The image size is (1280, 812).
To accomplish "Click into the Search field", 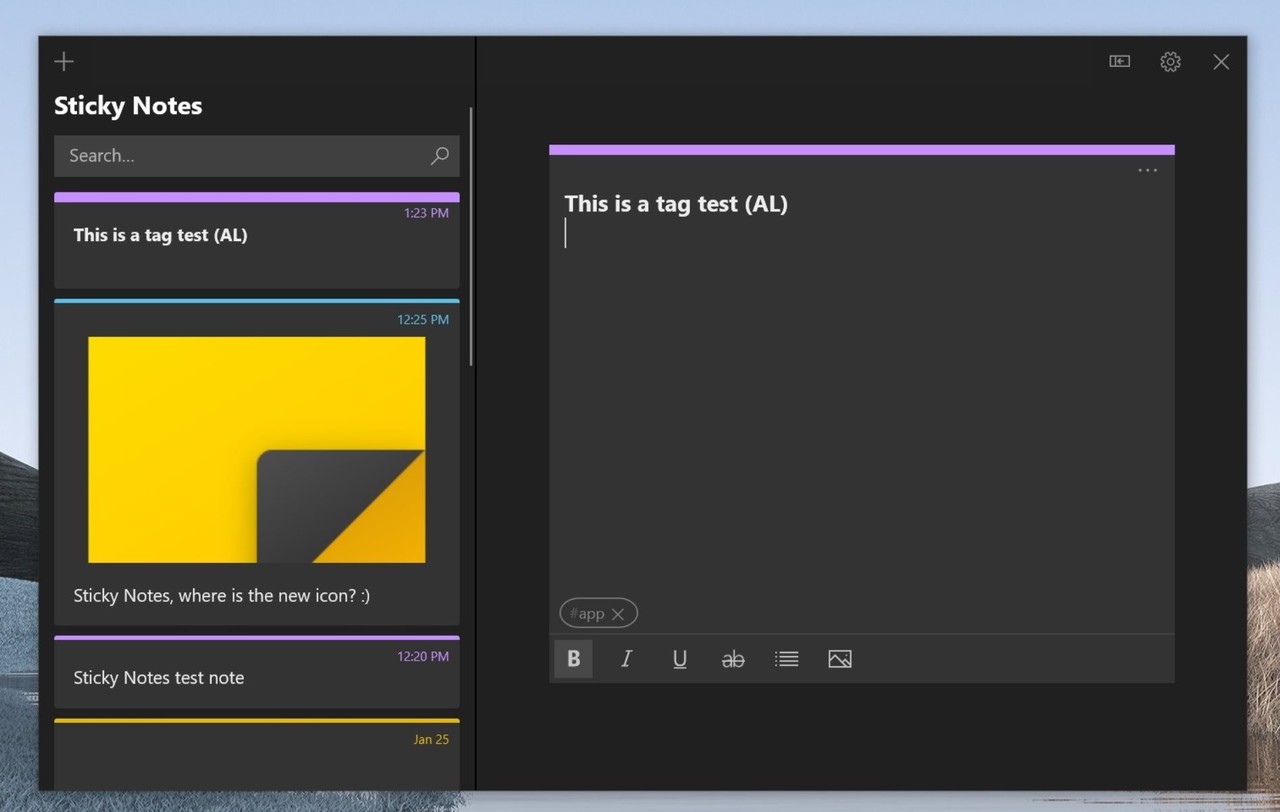I will (x=240, y=156).
